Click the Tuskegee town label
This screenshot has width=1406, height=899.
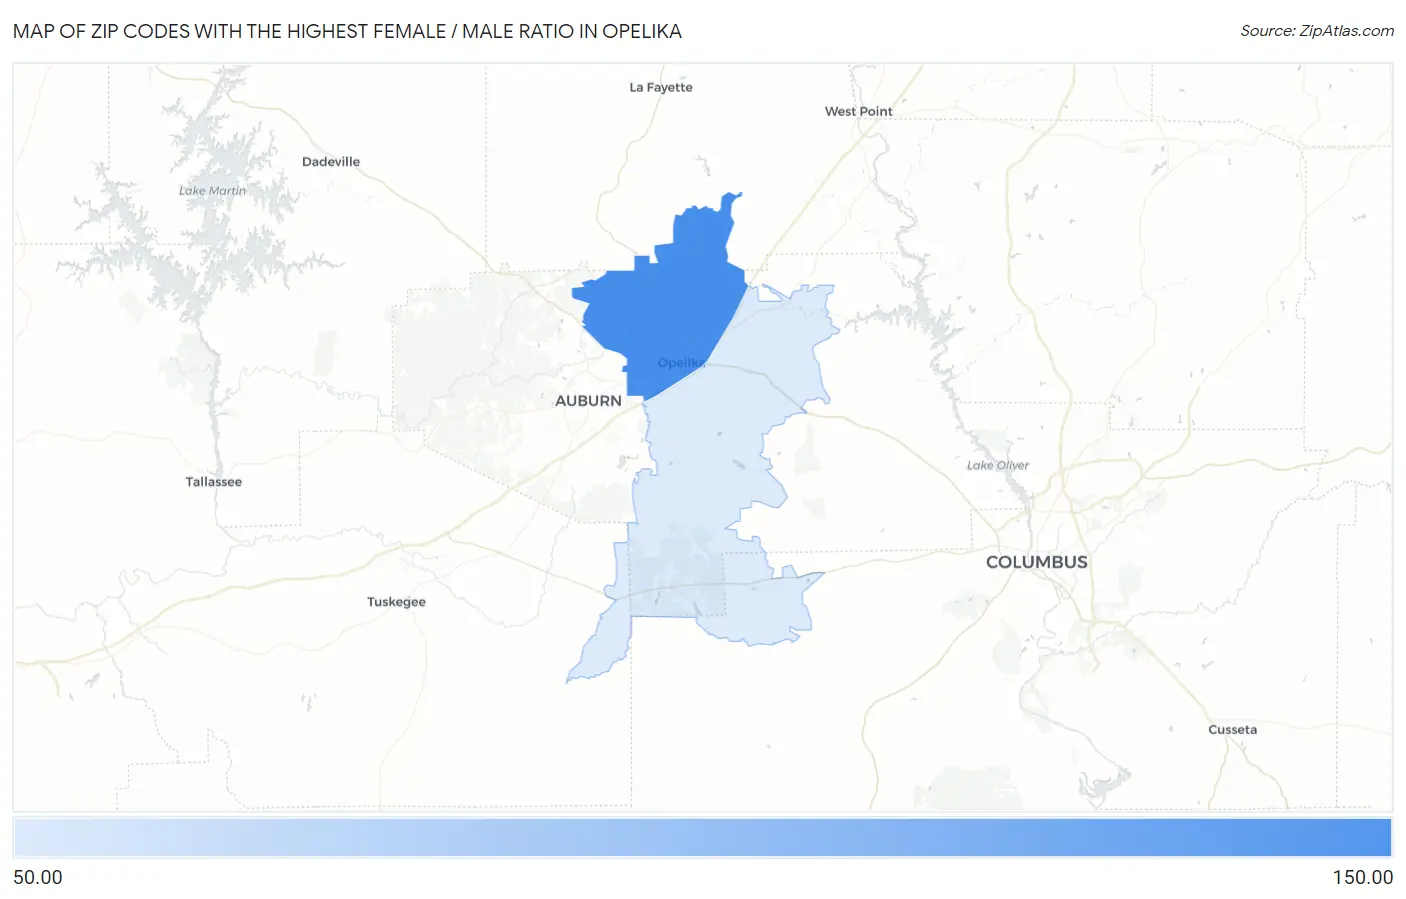[396, 602]
